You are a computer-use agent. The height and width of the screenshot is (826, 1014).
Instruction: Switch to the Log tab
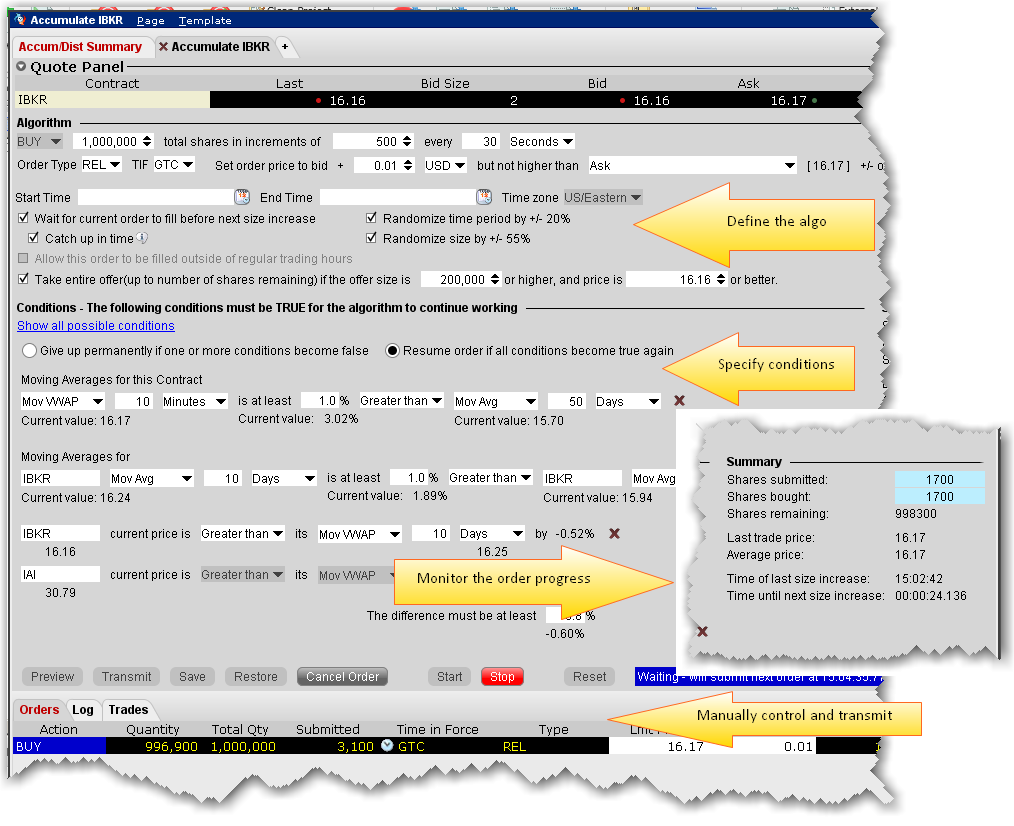(83, 710)
